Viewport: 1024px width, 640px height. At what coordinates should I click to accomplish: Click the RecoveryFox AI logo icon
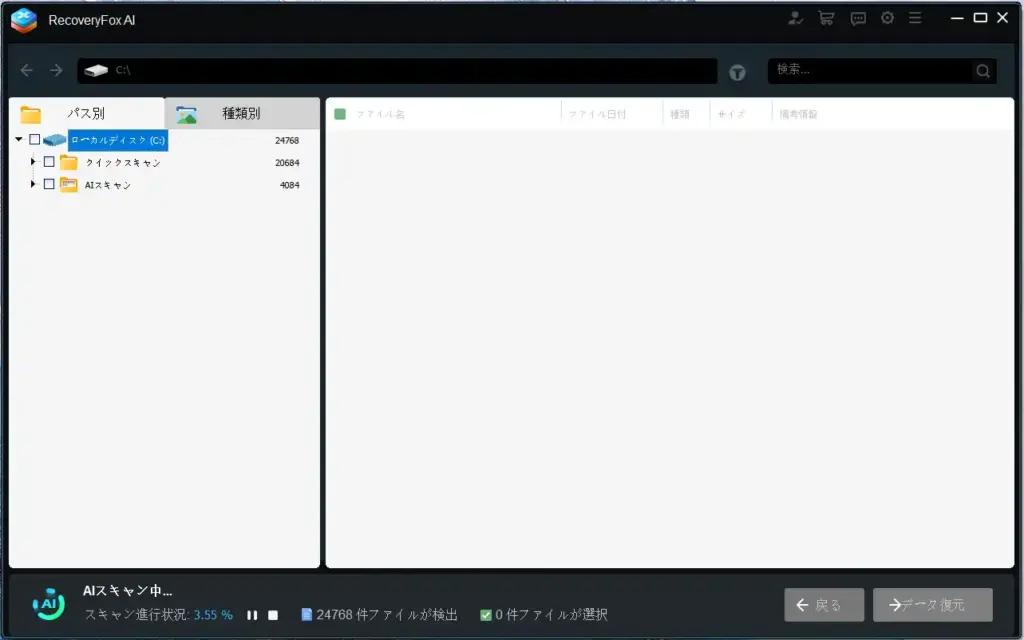pyautogui.click(x=24, y=17)
